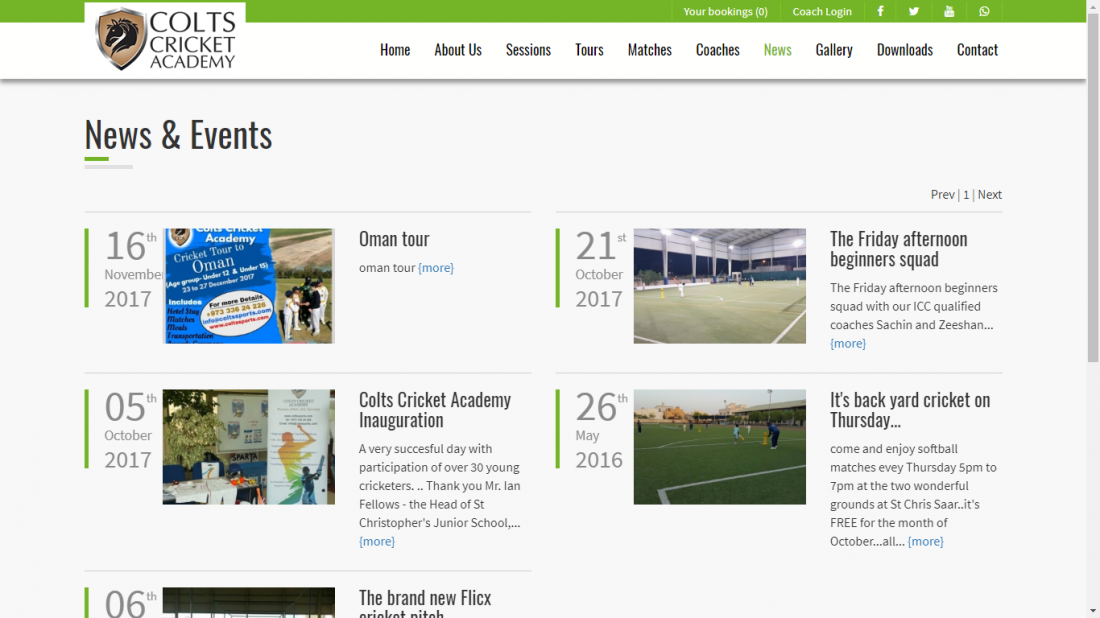Click {more} for Friday beginners squad
The image size is (1100, 618).
coord(847,344)
